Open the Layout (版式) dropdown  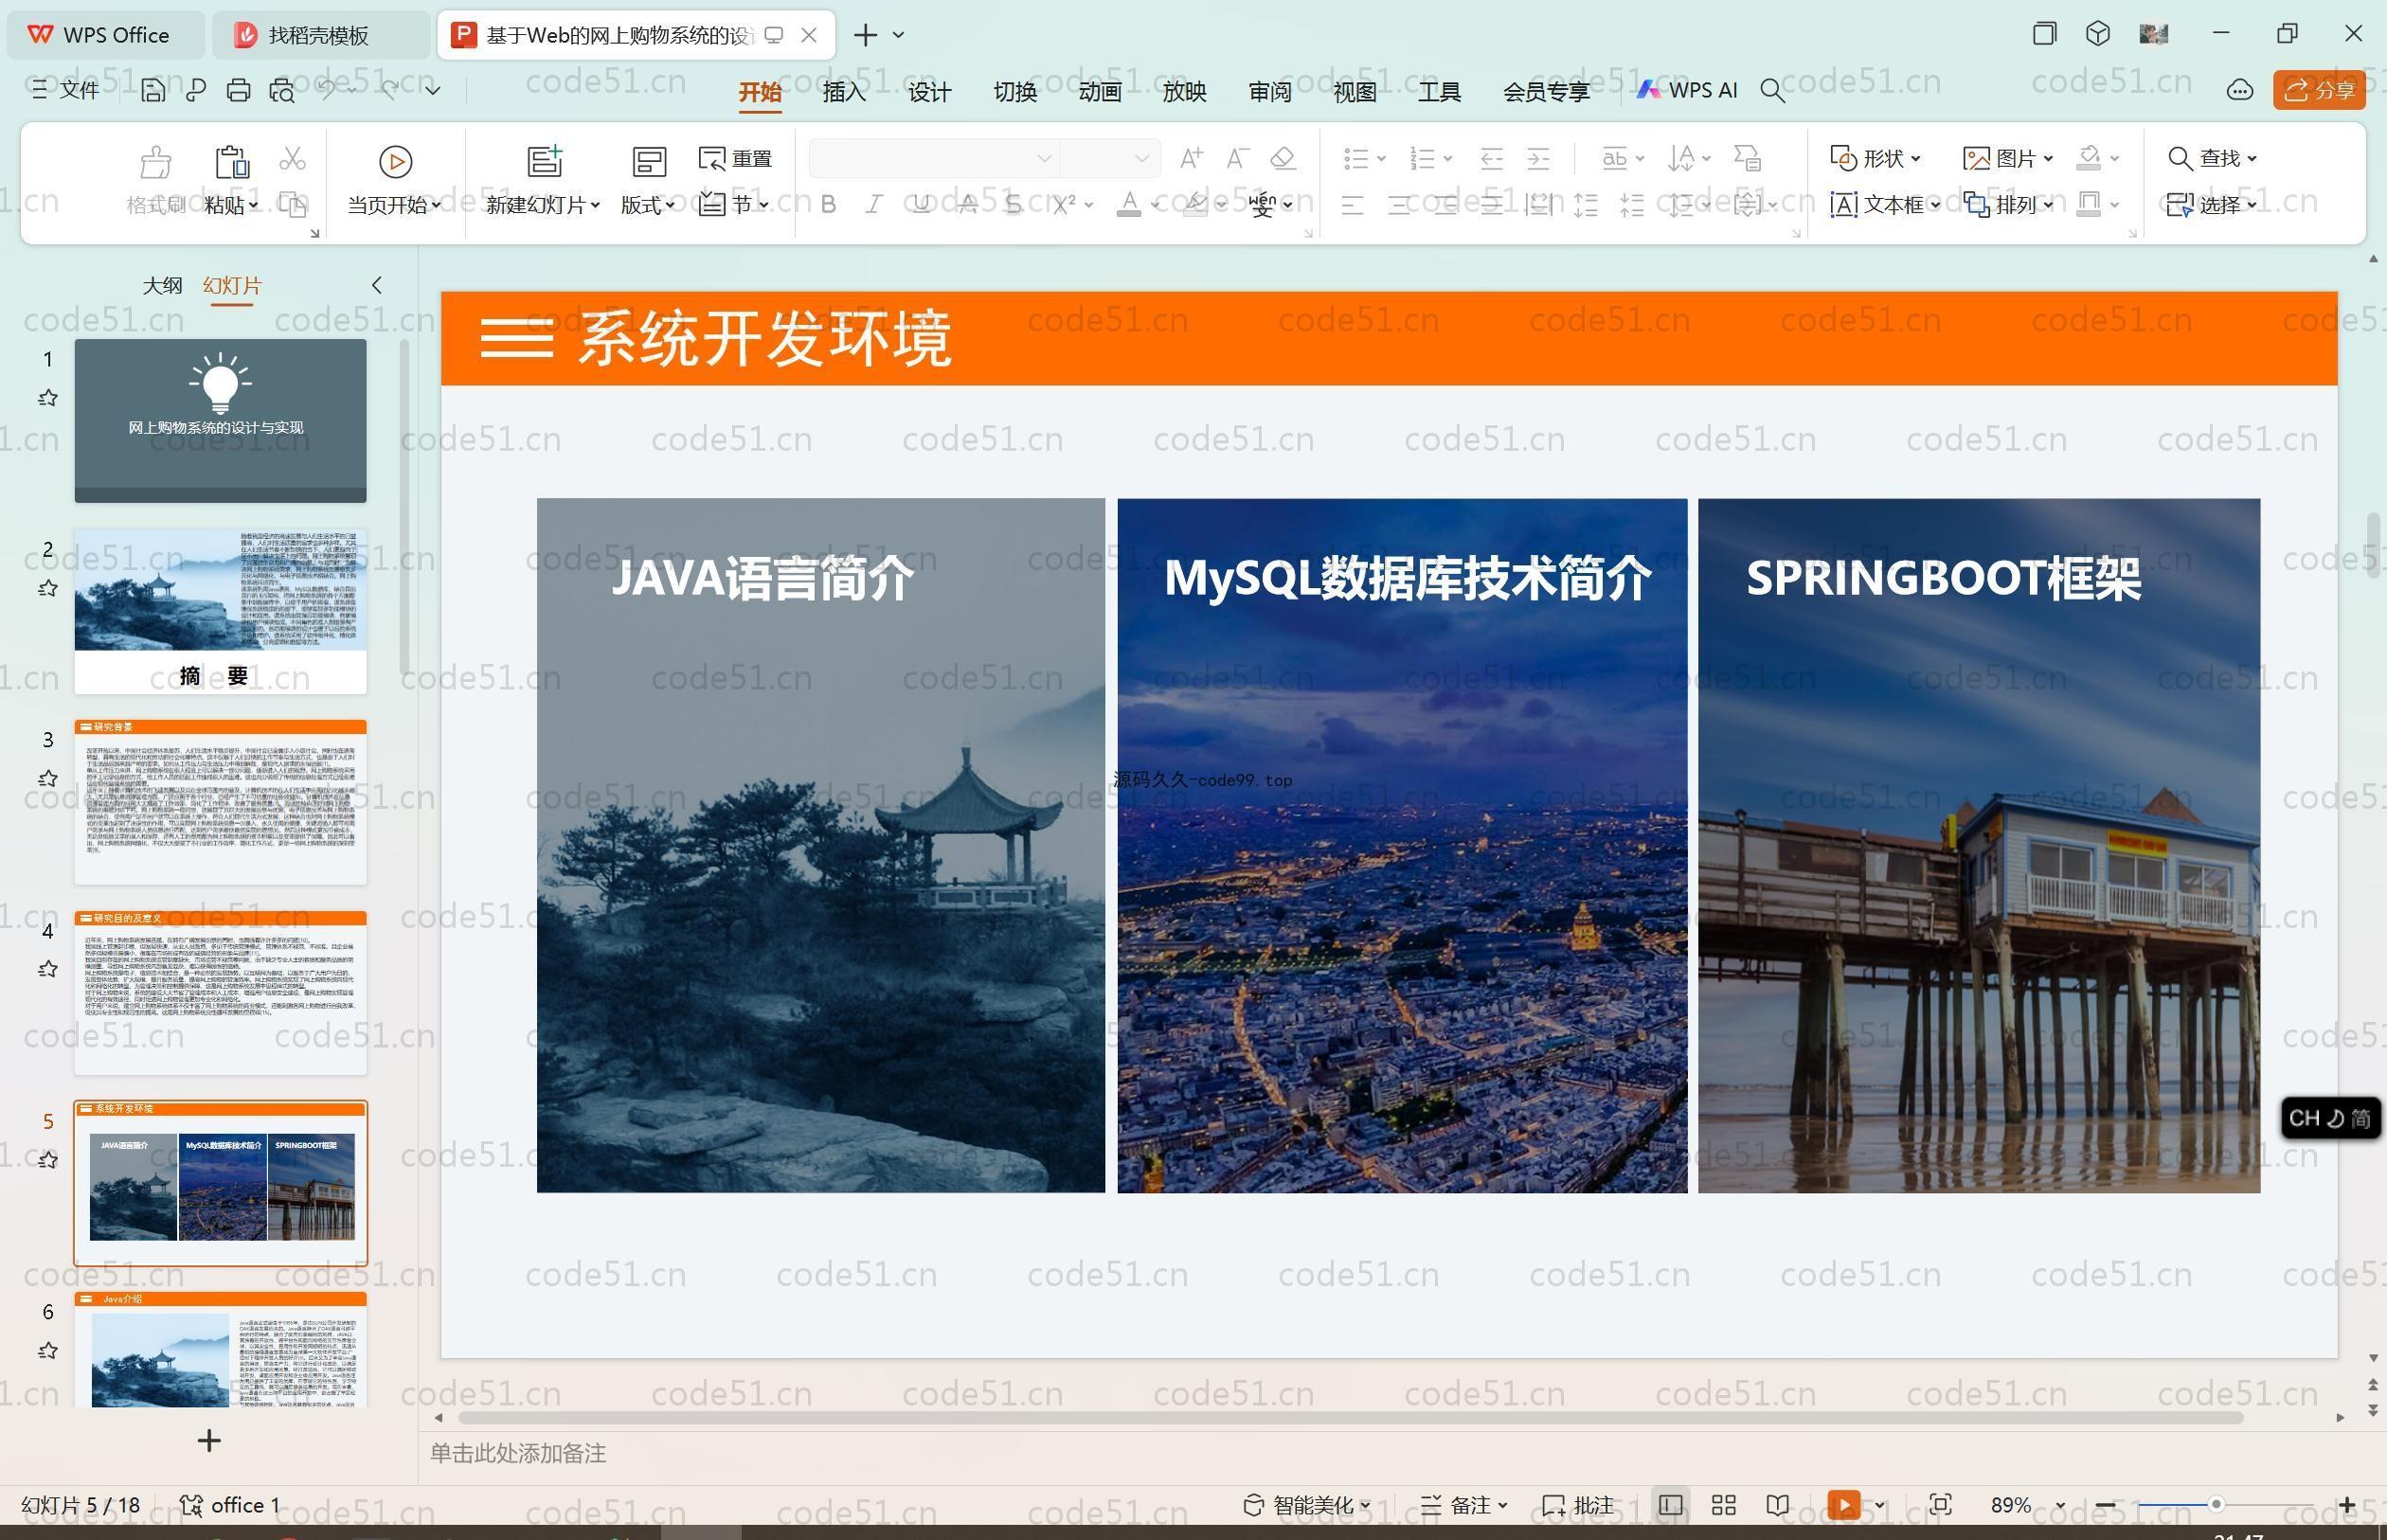(647, 205)
